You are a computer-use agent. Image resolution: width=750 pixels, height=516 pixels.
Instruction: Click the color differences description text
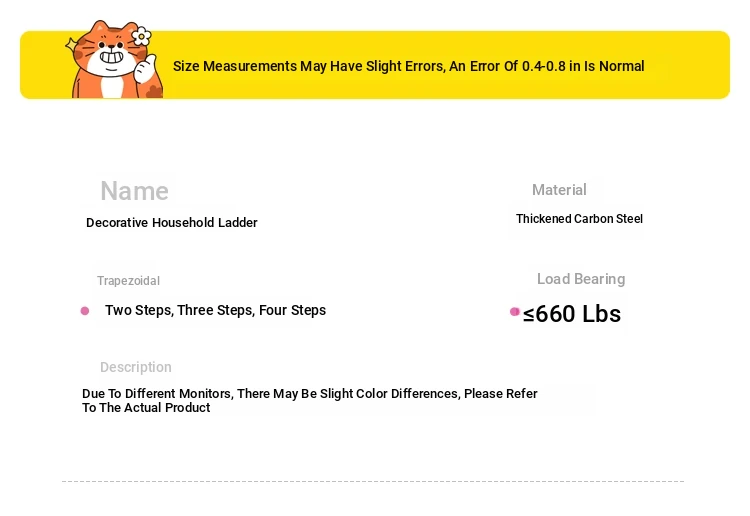coord(309,400)
